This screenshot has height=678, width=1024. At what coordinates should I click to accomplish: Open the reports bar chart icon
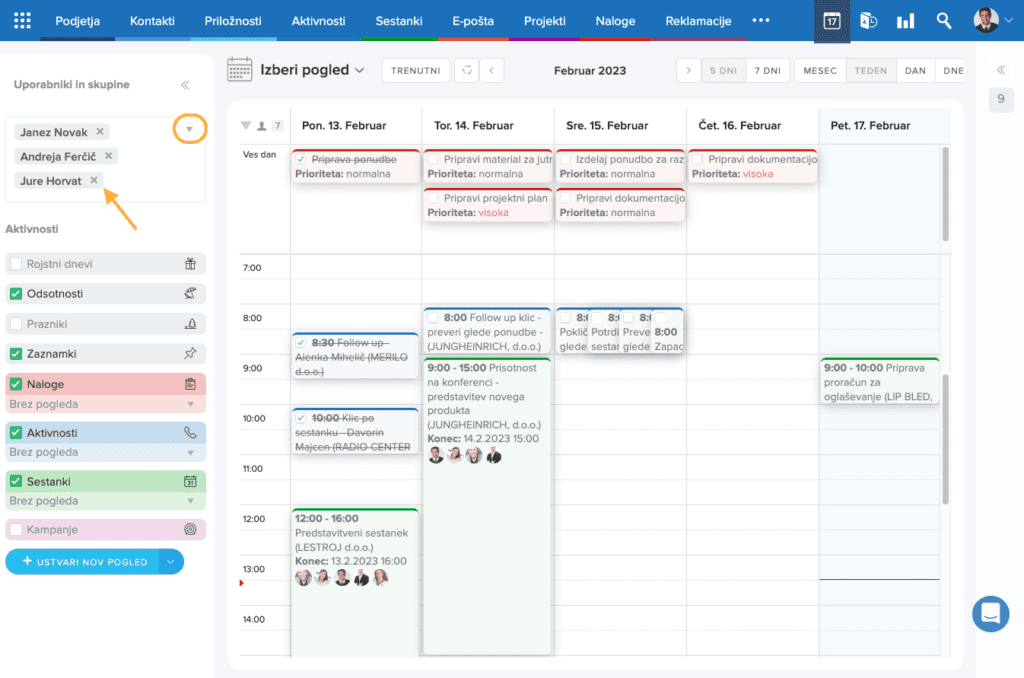coord(905,21)
